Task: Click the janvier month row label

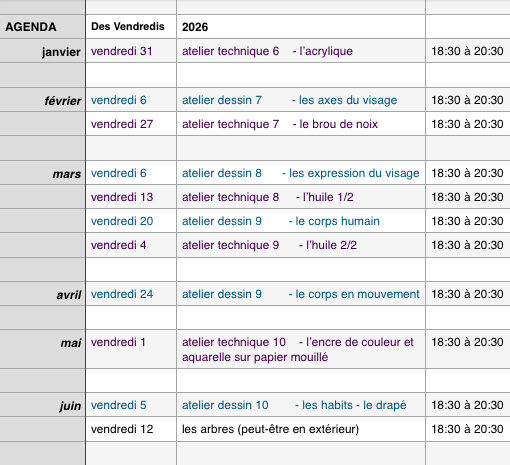Action: pos(42,51)
